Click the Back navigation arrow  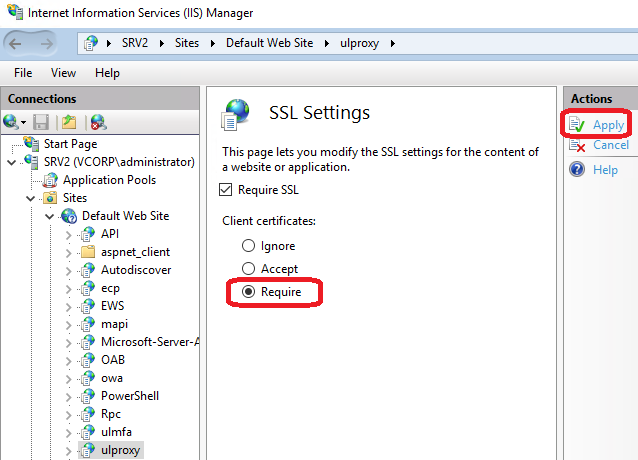point(16,43)
